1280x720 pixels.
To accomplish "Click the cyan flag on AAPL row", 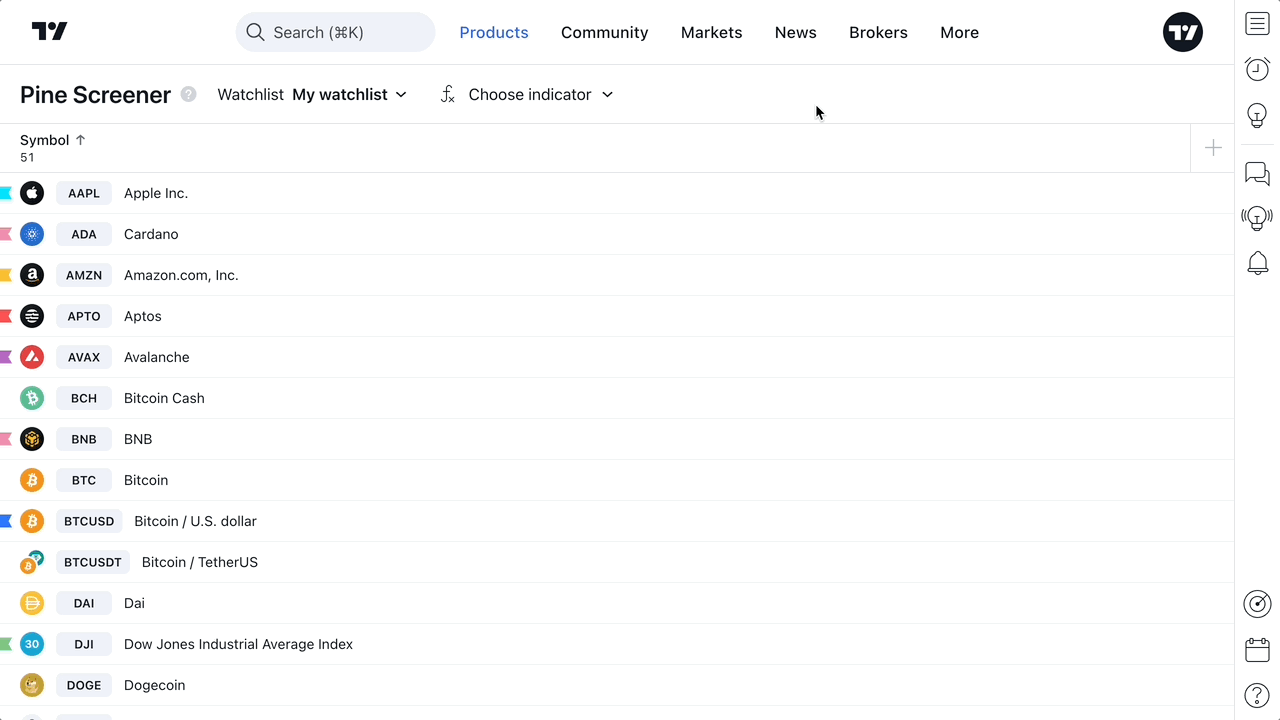I will [6, 193].
